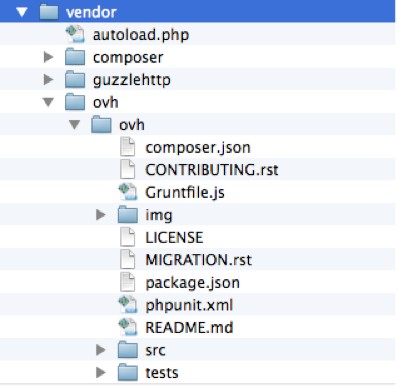
Task: Collapse the outer ovh folder triangle
Action: (x=49, y=102)
